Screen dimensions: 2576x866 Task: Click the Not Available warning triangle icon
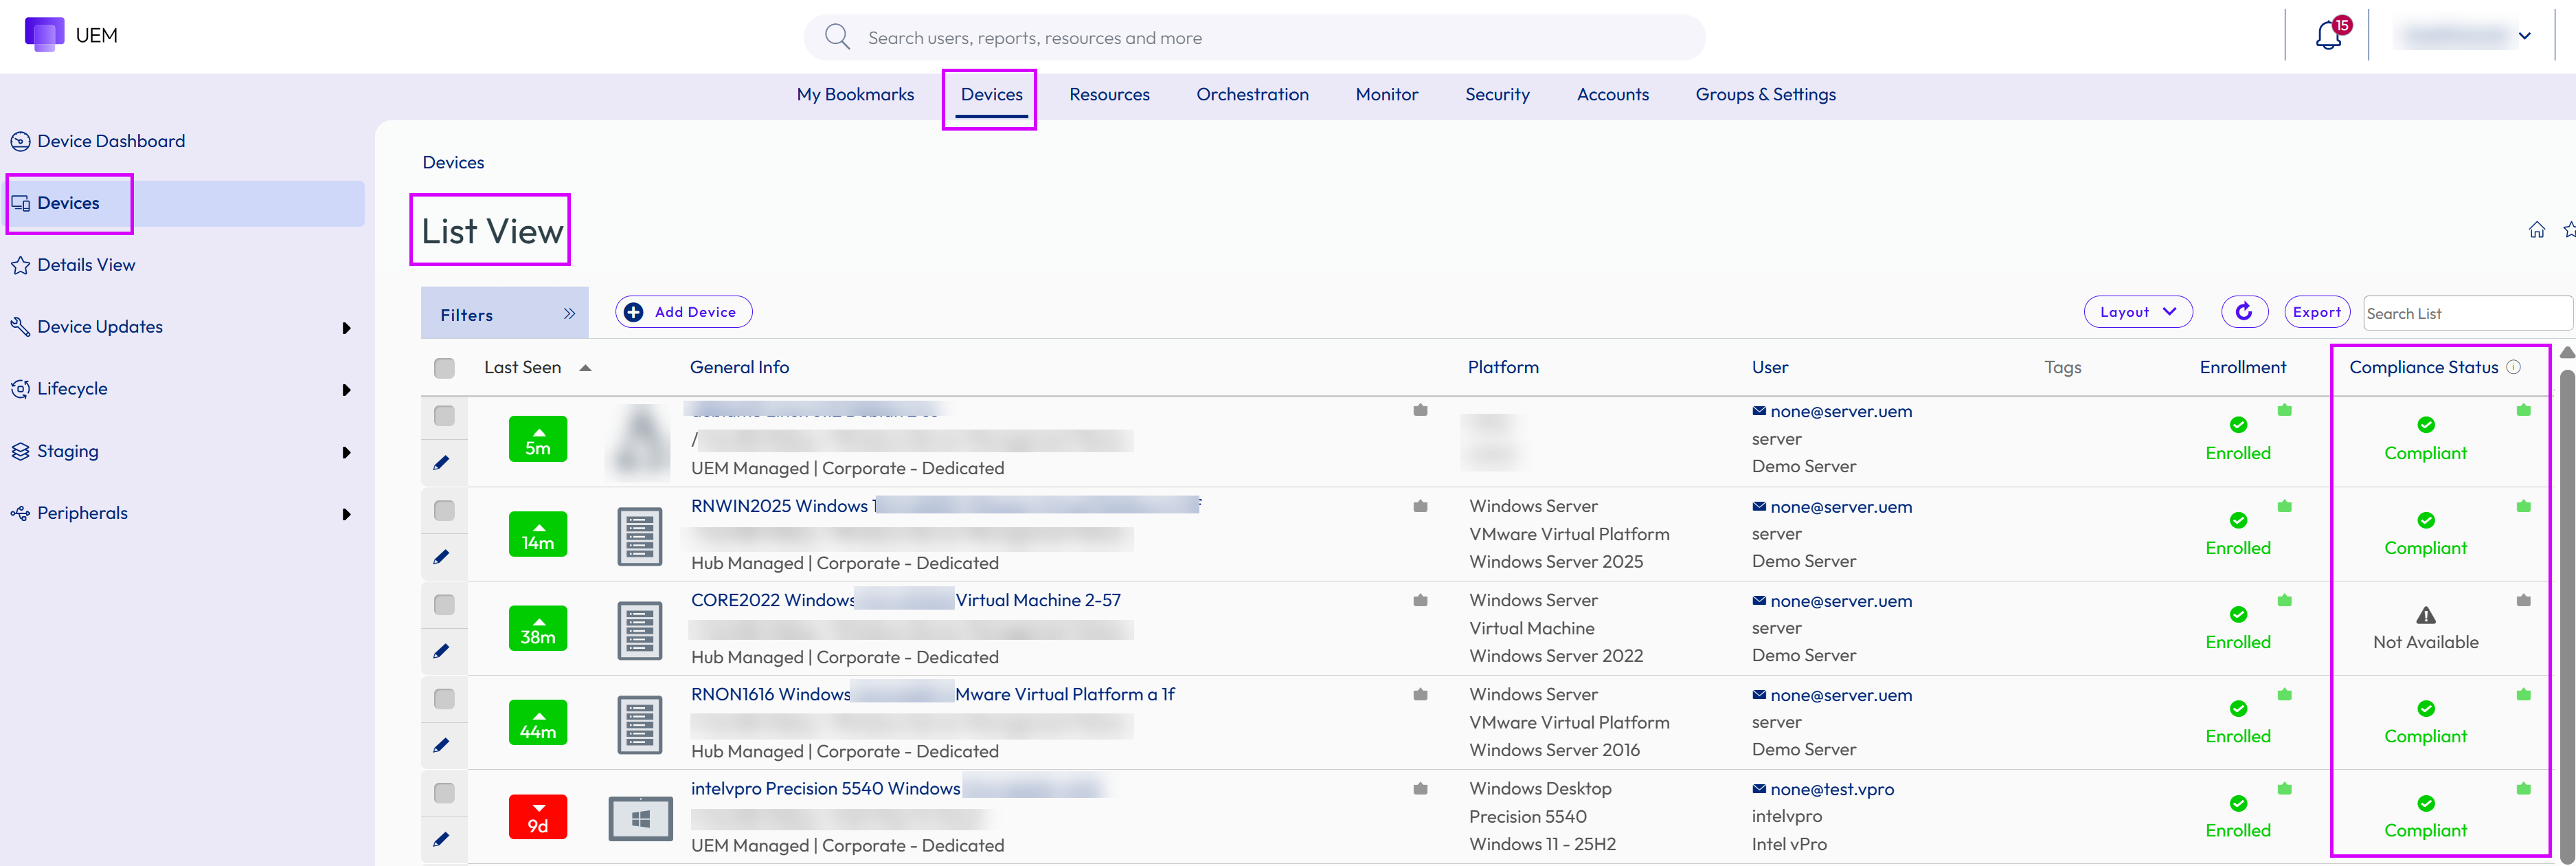coord(2426,615)
